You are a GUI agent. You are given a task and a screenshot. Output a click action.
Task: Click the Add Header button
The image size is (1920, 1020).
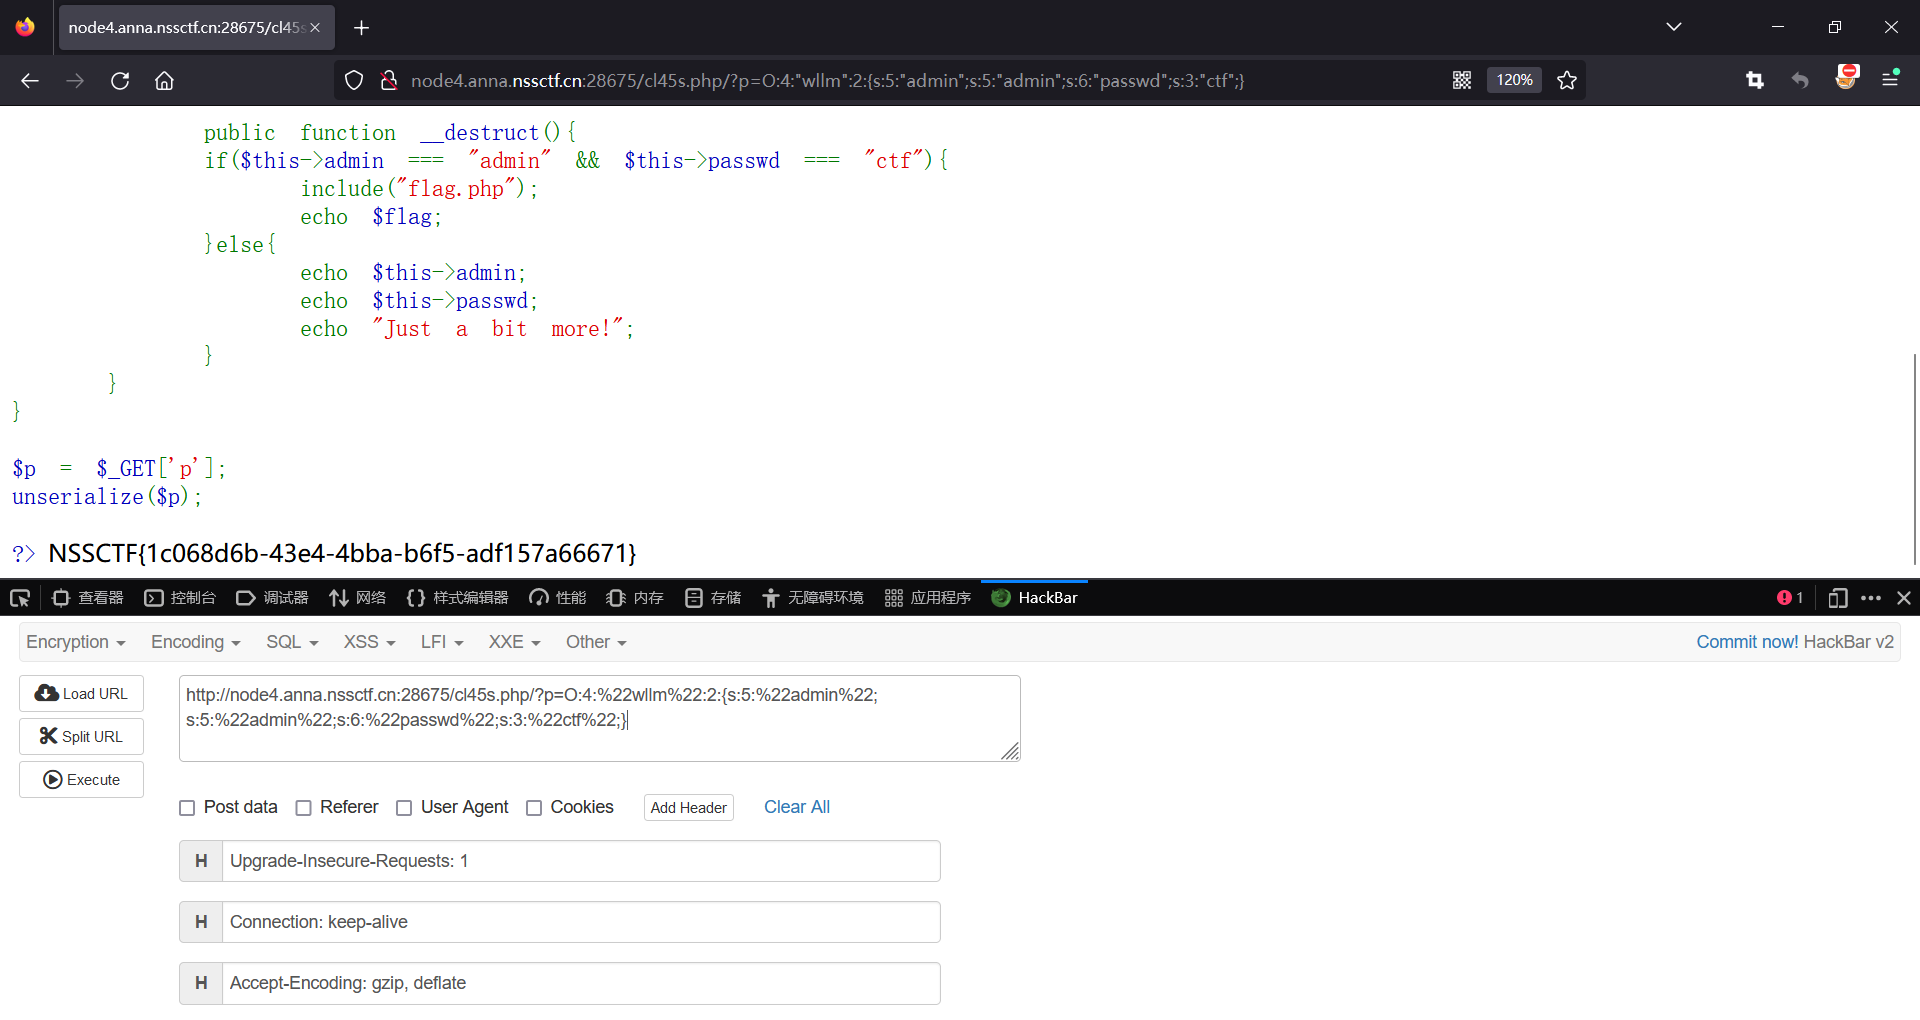[689, 808]
